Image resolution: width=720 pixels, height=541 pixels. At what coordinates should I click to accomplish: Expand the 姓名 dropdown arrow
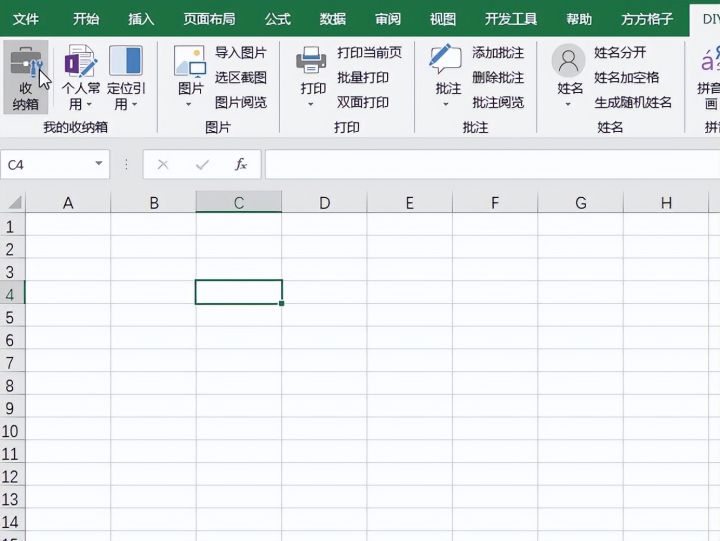(x=568, y=105)
